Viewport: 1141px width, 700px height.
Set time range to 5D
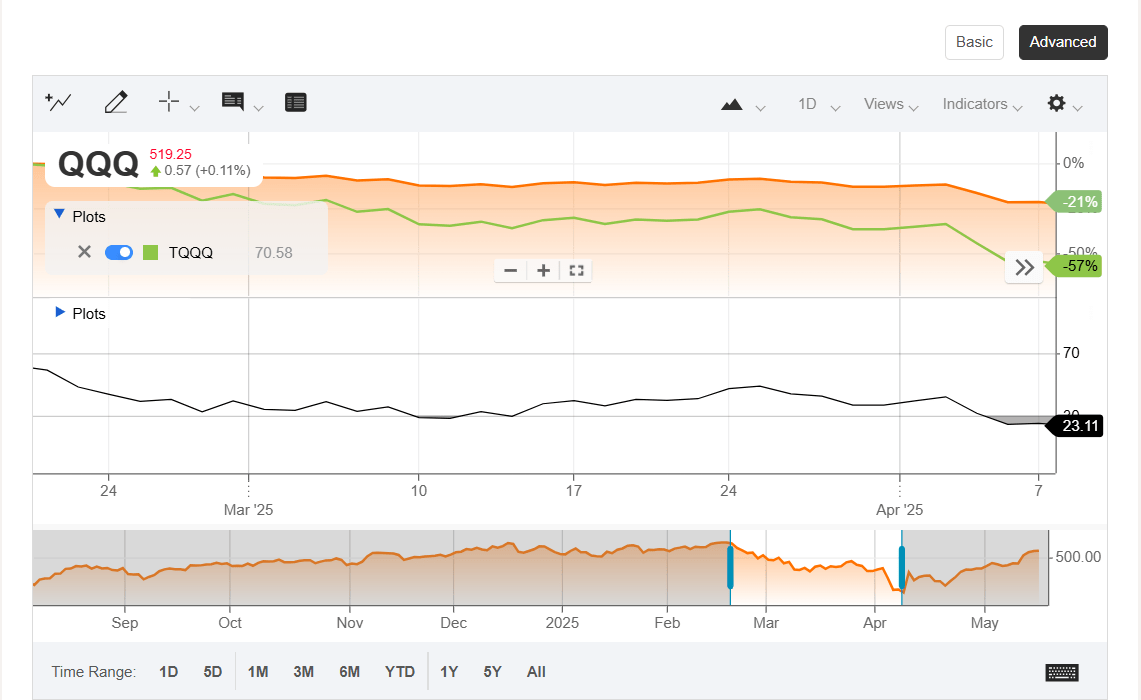tap(212, 672)
